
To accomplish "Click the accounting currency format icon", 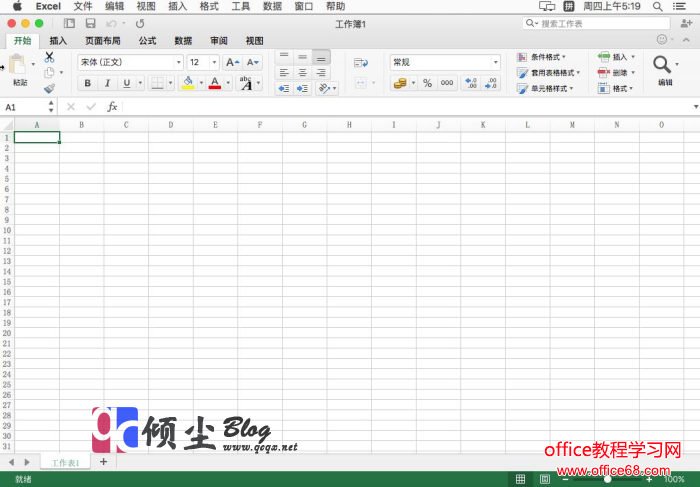I will (x=400, y=83).
